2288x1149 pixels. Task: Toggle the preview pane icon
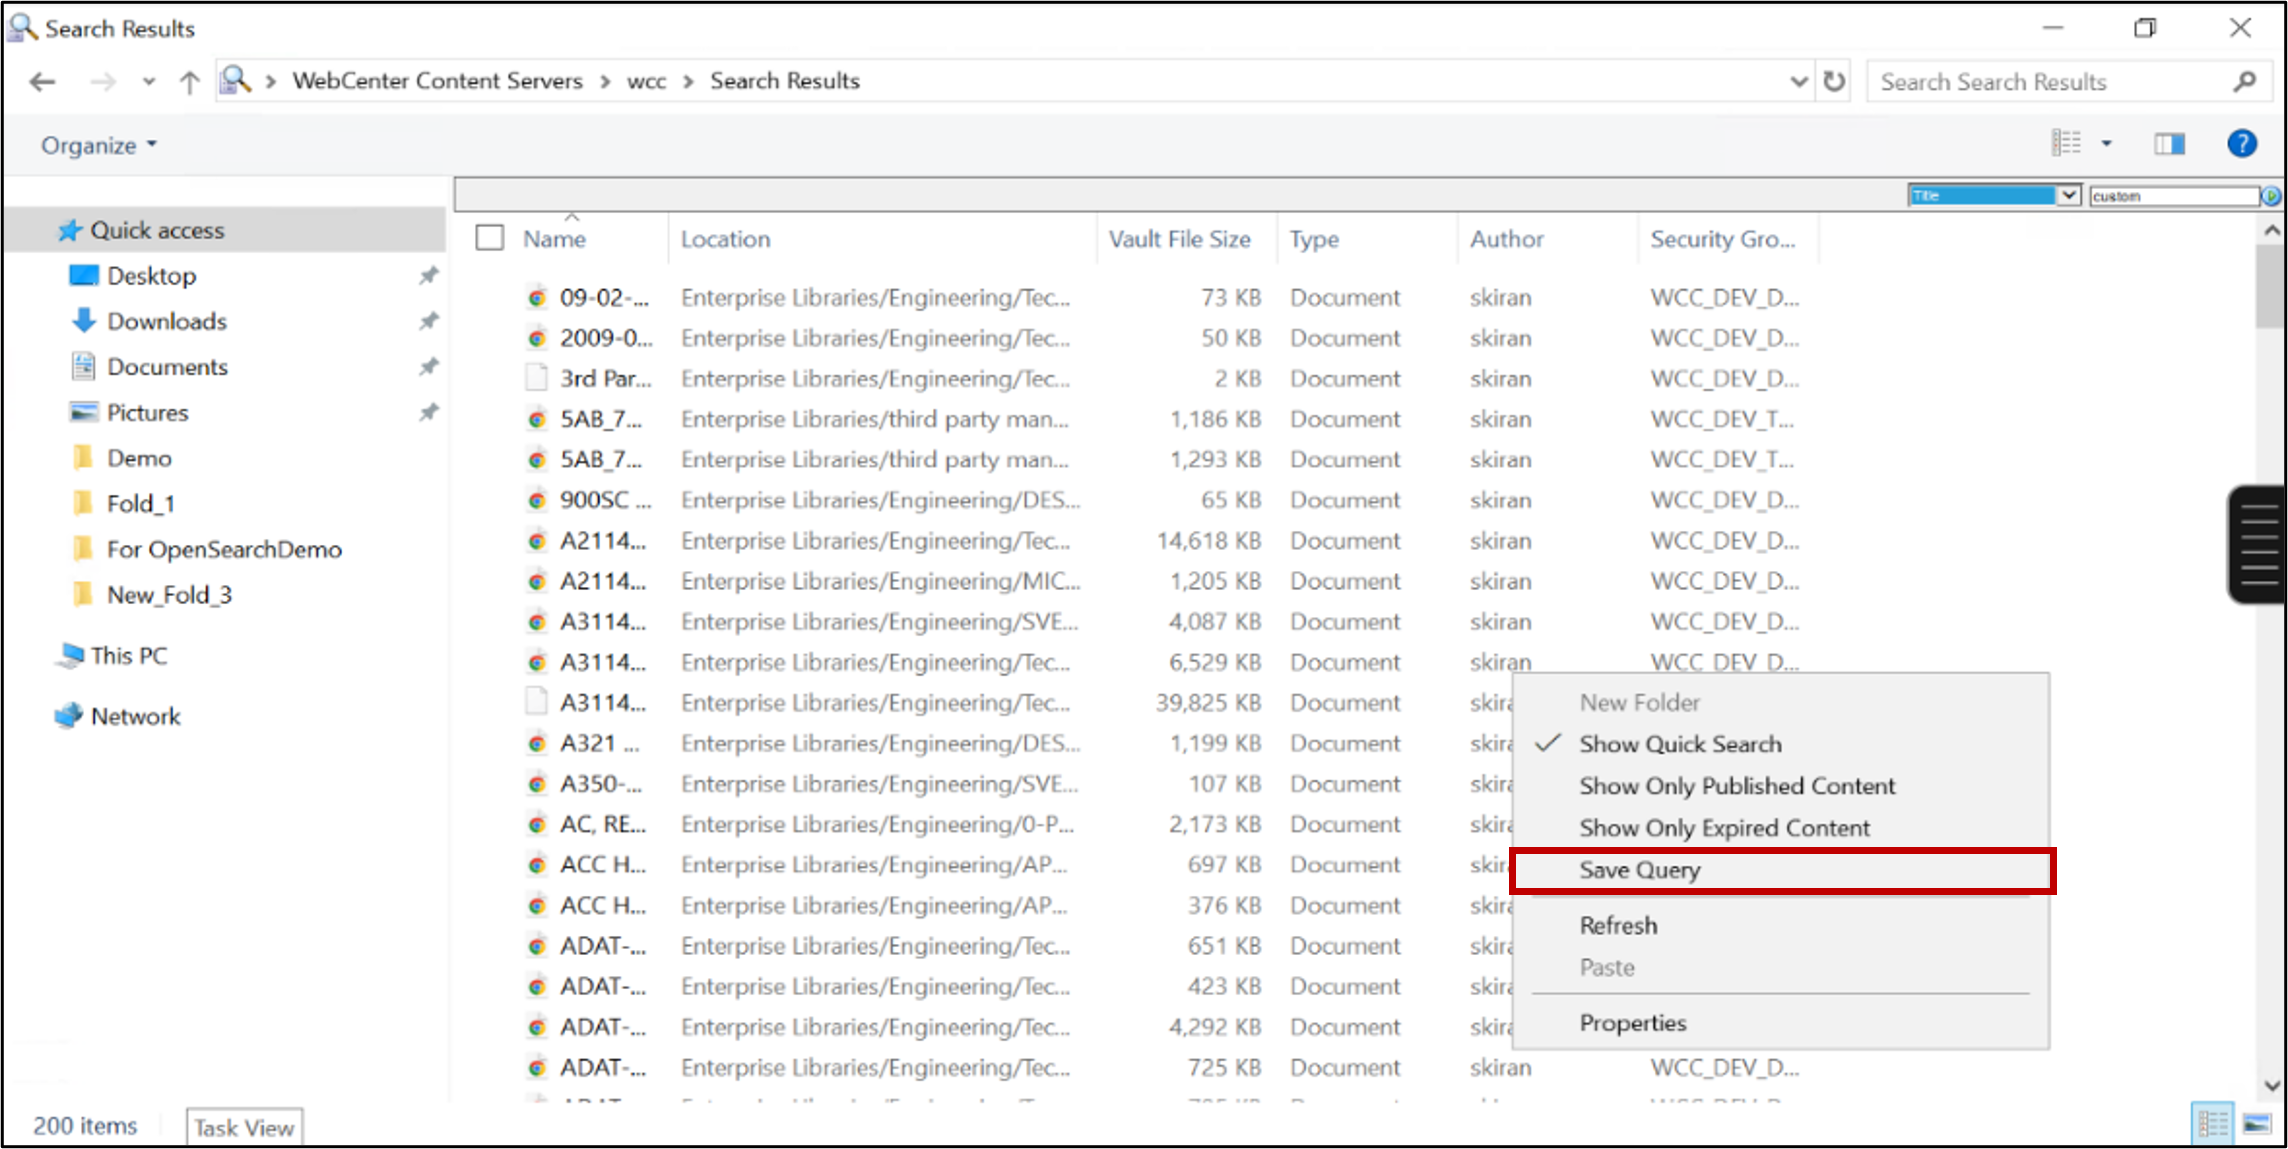click(2169, 144)
